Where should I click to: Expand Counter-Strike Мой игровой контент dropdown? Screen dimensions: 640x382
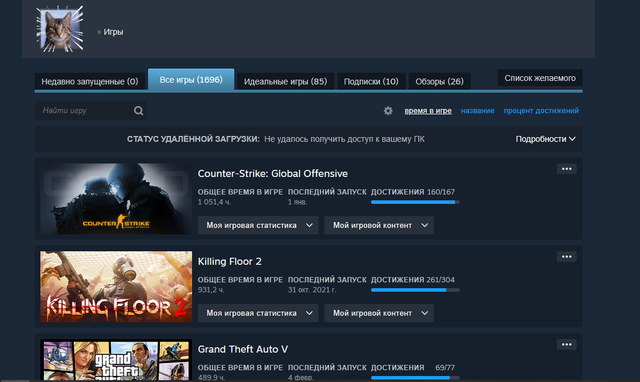[379, 225]
